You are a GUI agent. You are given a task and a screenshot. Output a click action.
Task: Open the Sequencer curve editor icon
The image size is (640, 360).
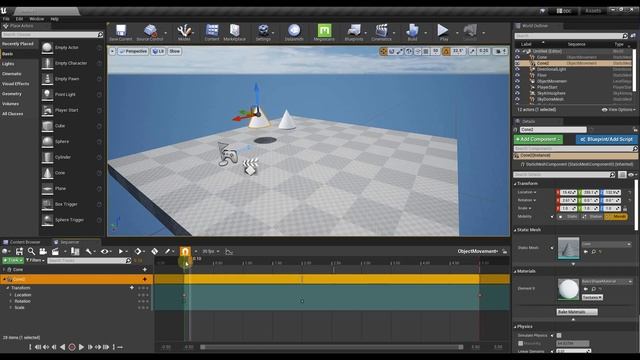point(229,252)
